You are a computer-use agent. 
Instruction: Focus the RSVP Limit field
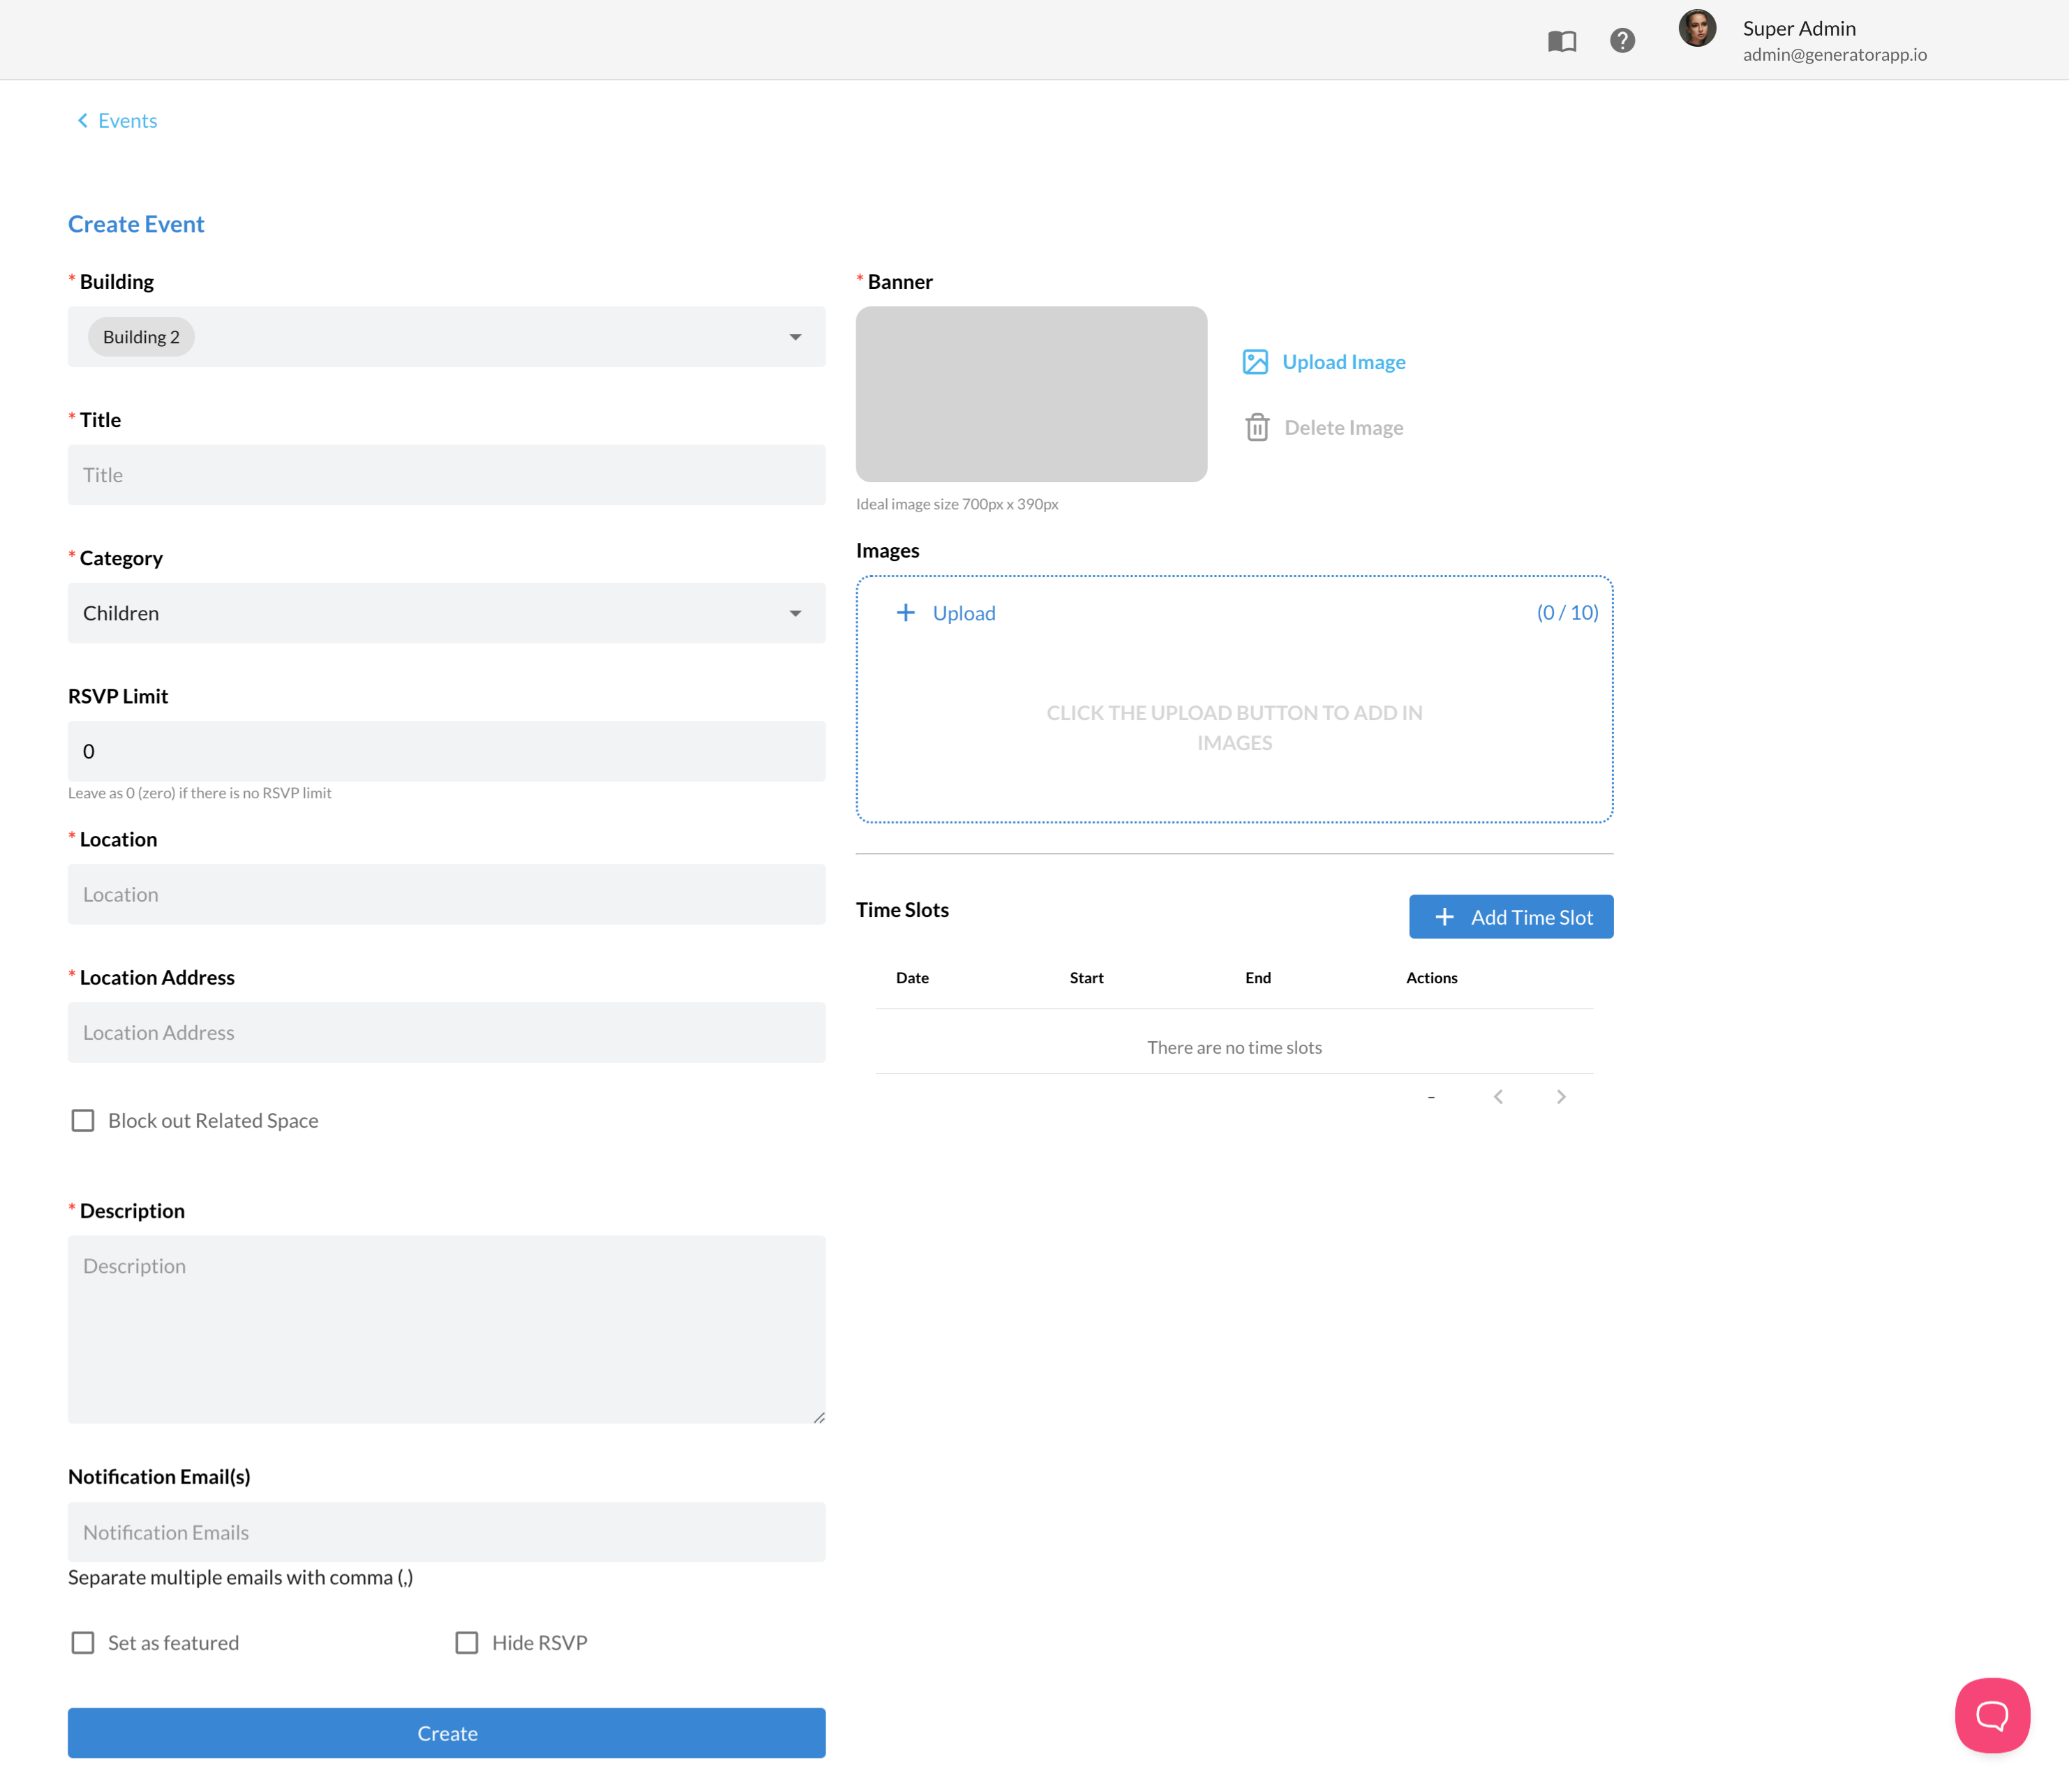click(446, 751)
